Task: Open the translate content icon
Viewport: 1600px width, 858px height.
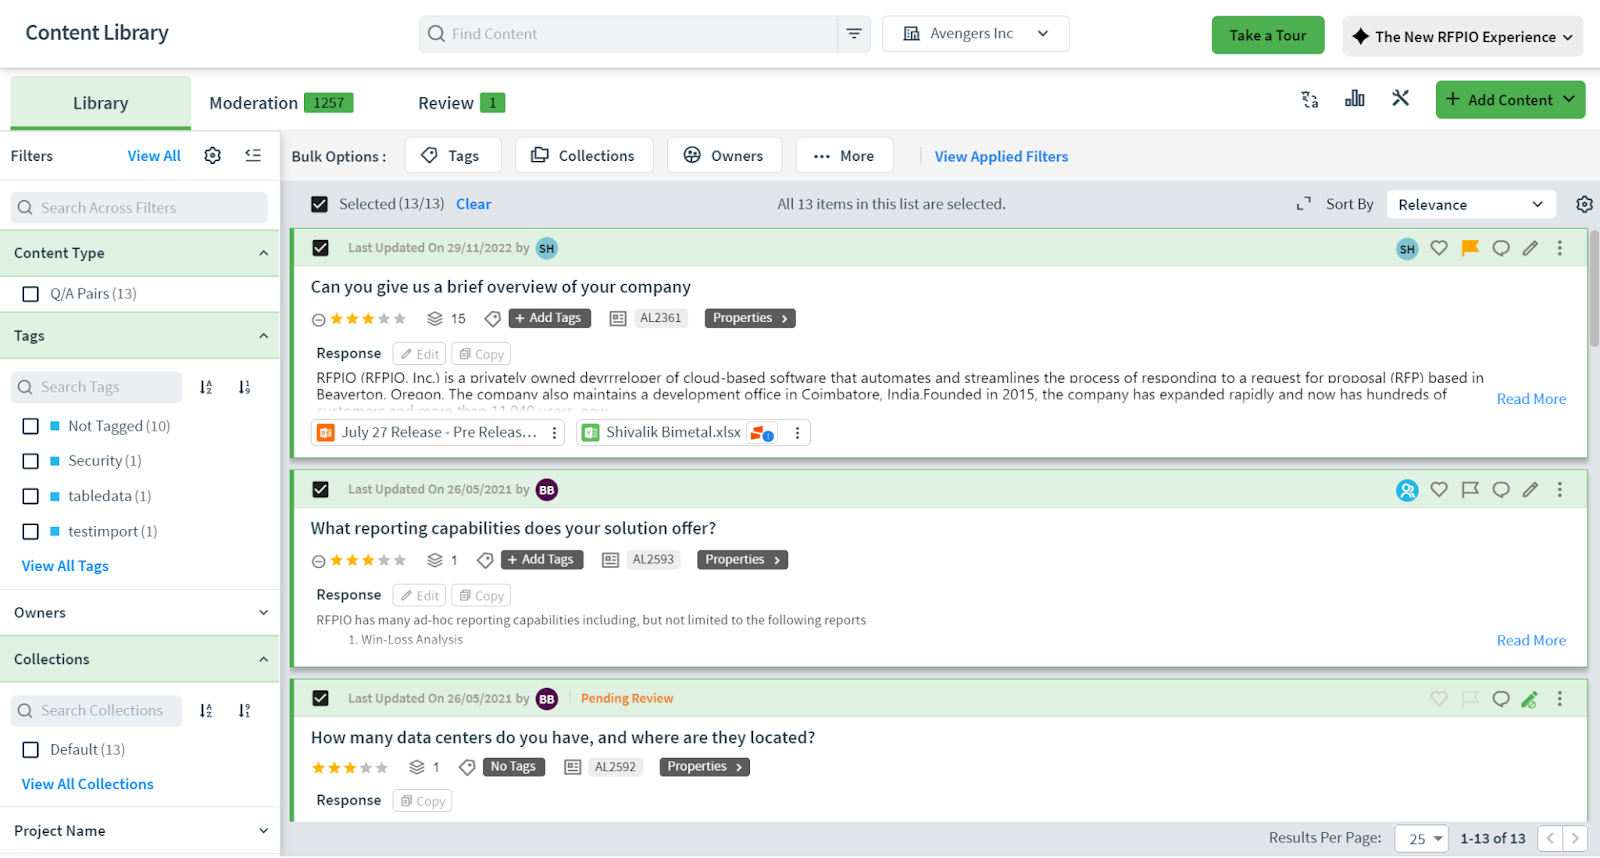Action: point(1309,99)
